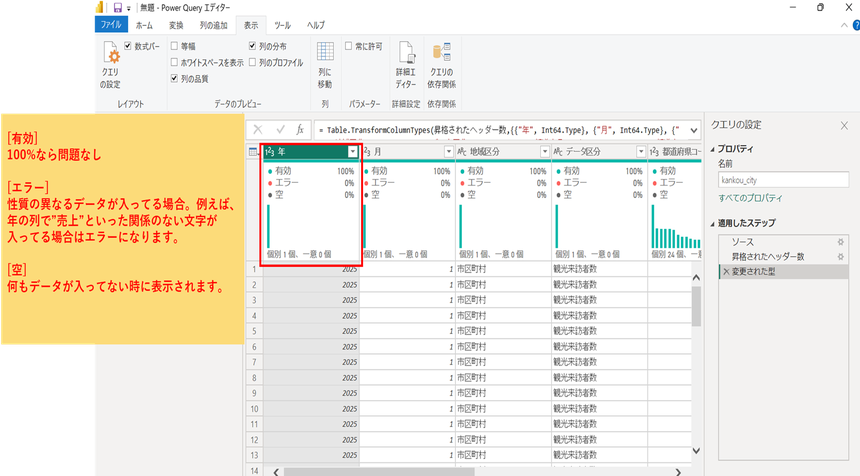Enable the 常に許可 checkbox
Viewport: 860px width, 476px height.
(348, 46)
